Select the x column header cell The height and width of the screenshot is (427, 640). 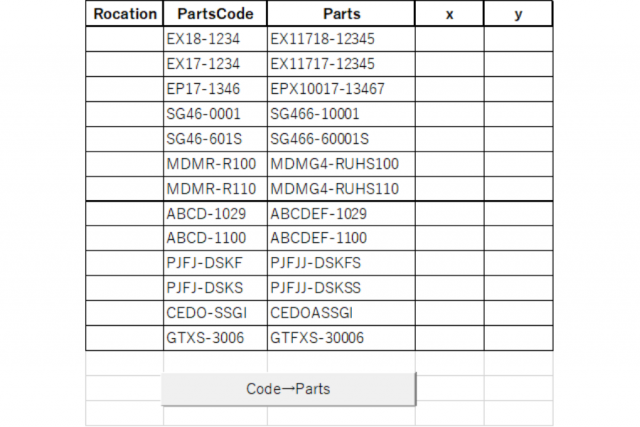[449, 14]
